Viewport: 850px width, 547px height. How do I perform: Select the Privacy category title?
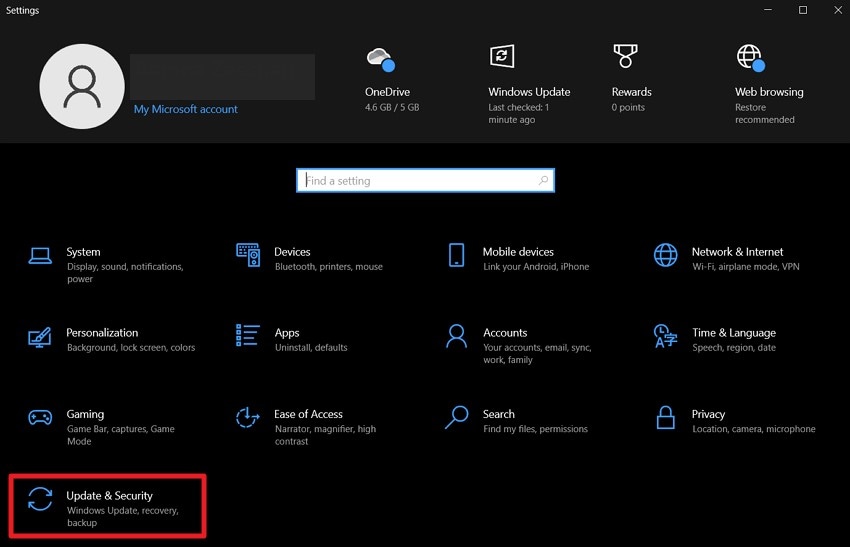708,414
